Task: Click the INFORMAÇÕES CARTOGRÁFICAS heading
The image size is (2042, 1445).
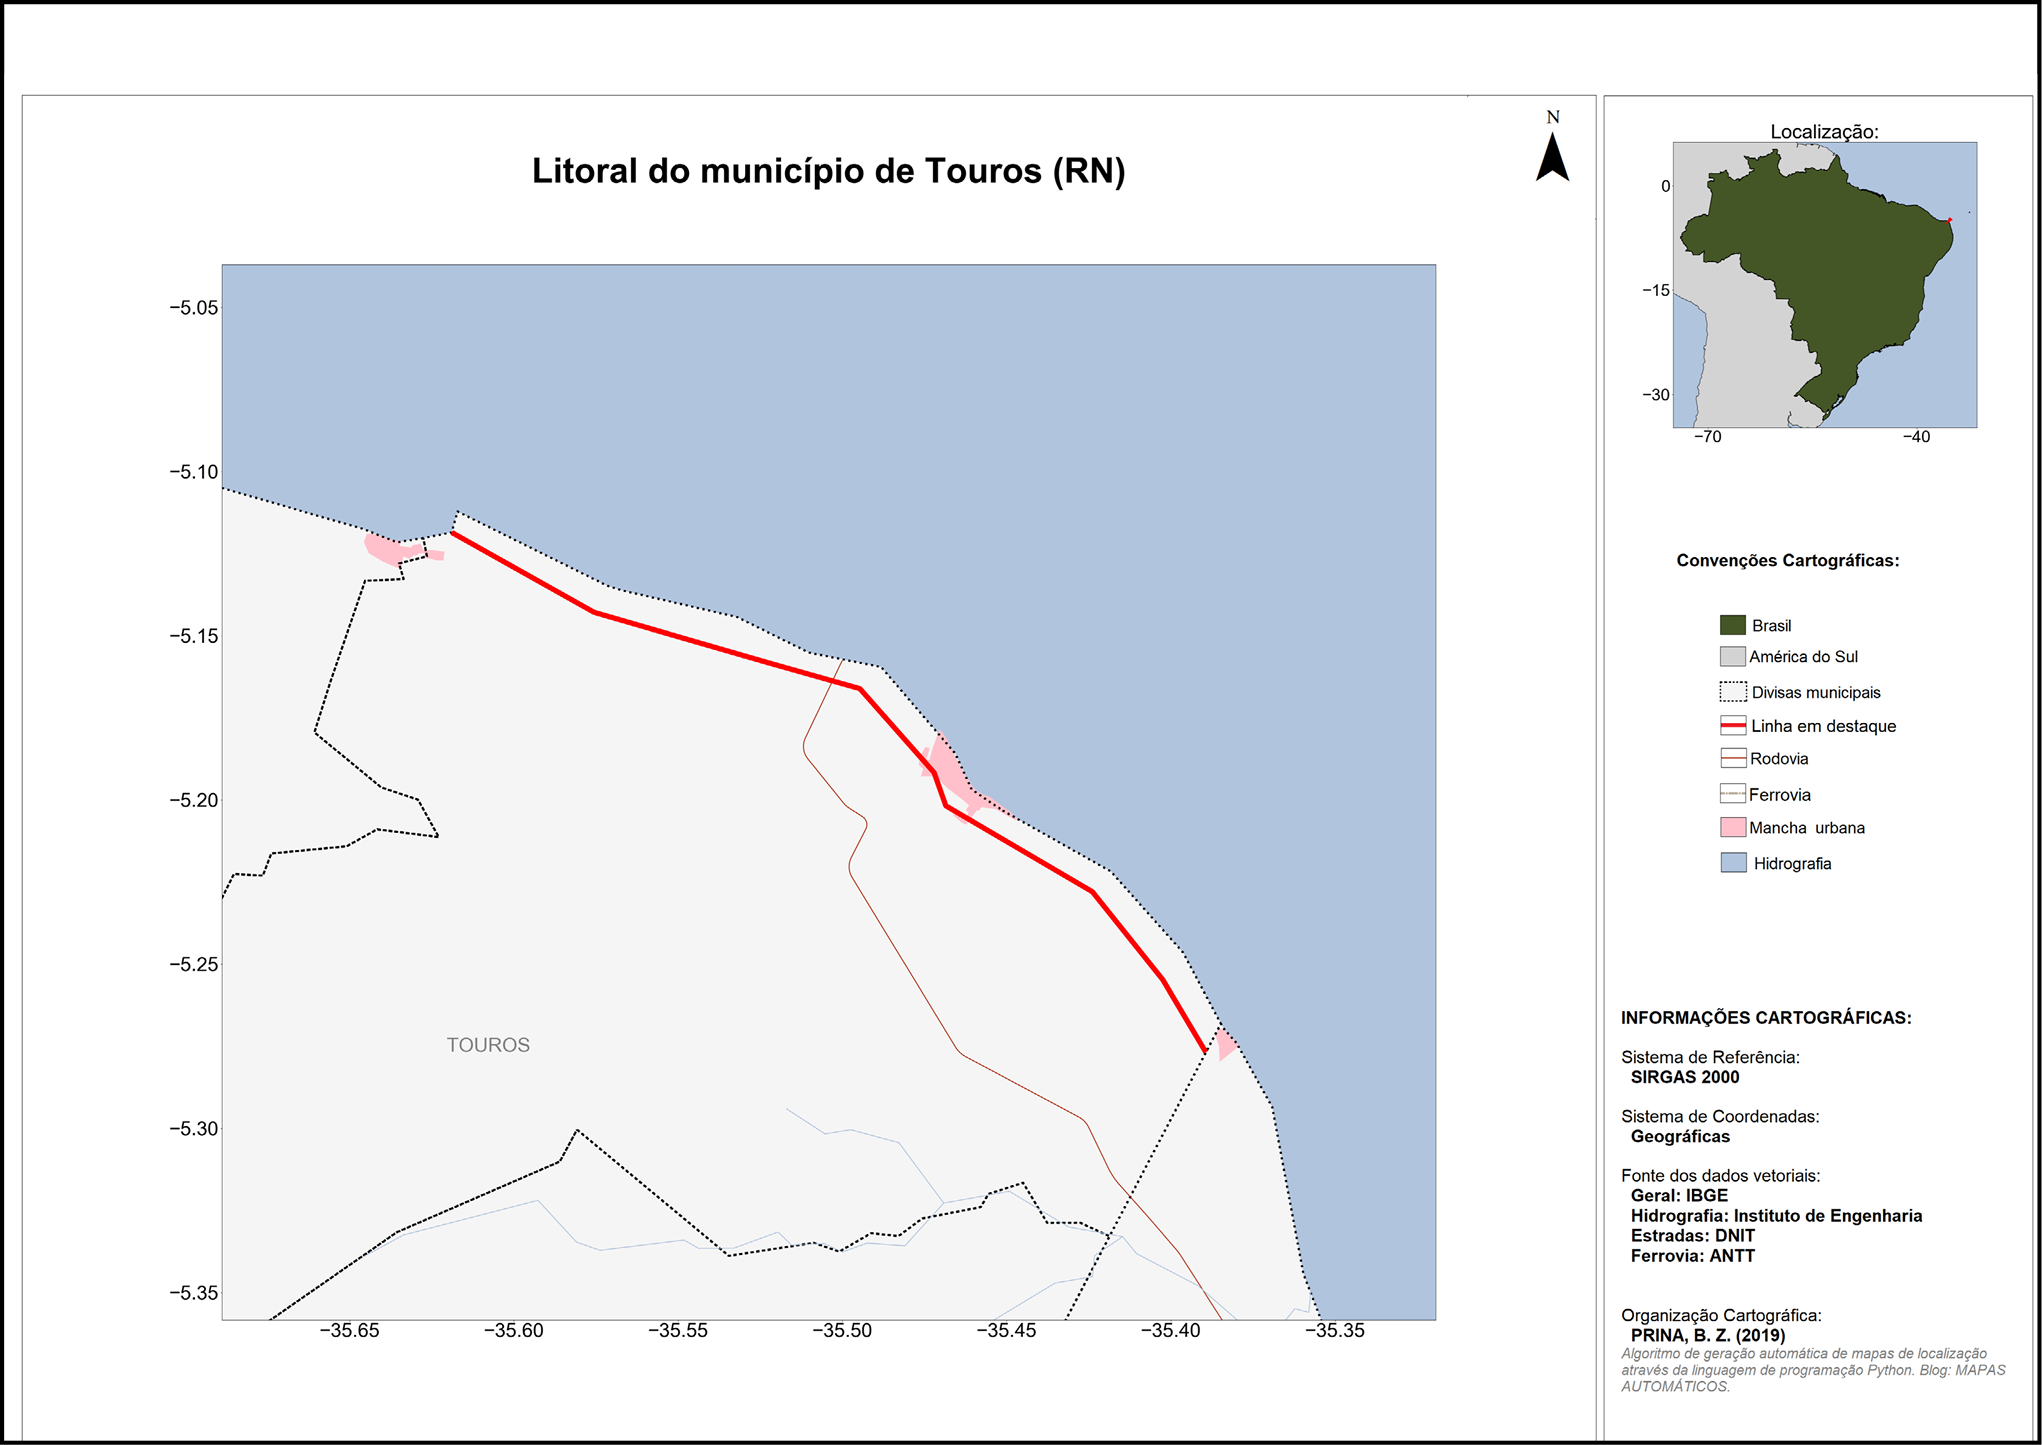Action: tap(1765, 1018)
